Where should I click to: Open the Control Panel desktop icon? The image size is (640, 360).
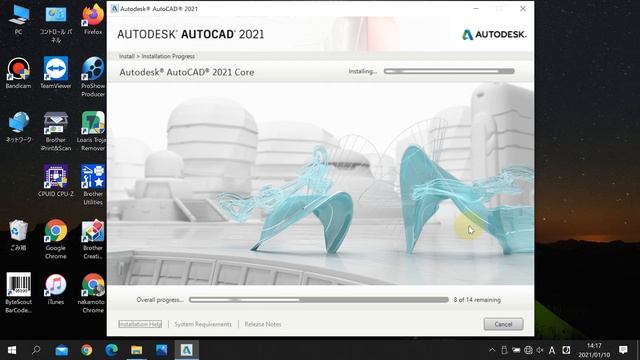click(x=56, y=23)
